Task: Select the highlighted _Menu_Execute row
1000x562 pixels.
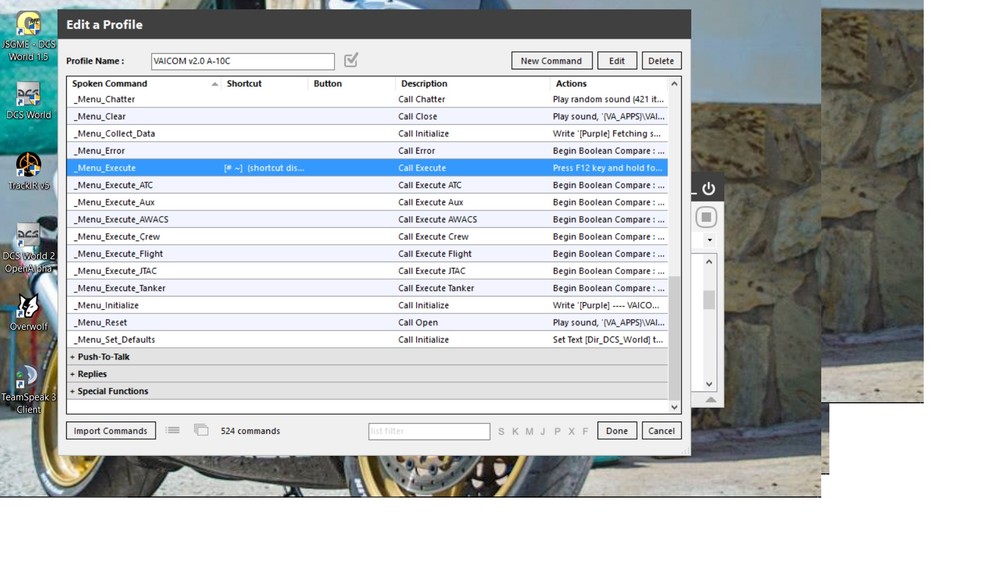Action: click(367, 168)
